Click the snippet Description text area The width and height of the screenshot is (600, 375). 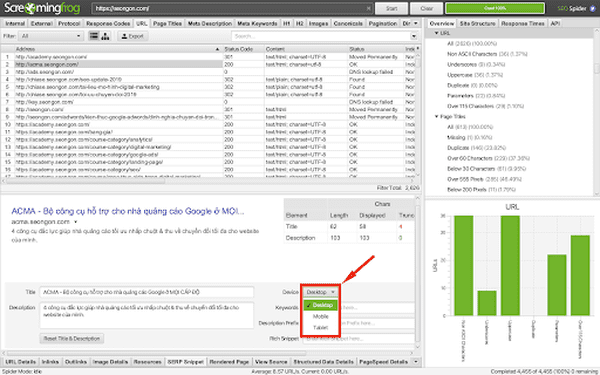click(147, 315)
